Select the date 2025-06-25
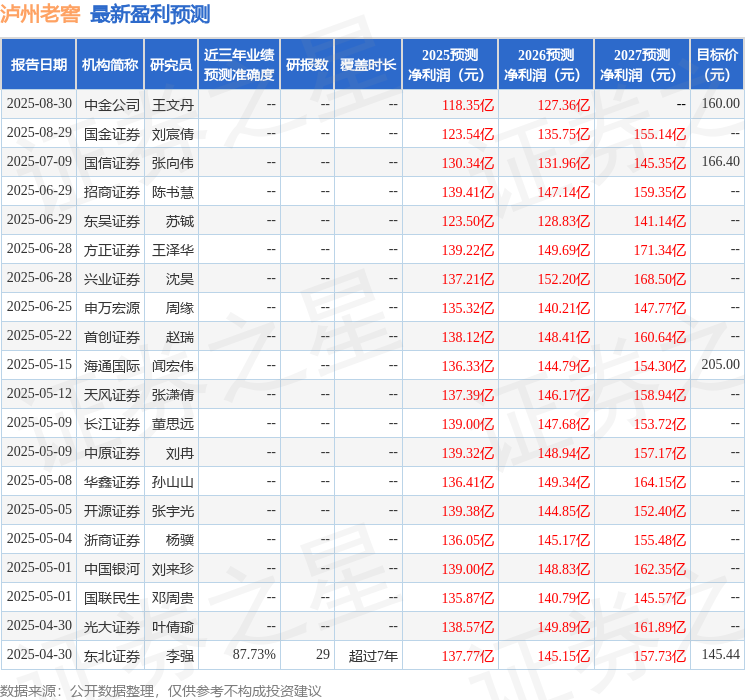 coord(39,307)
